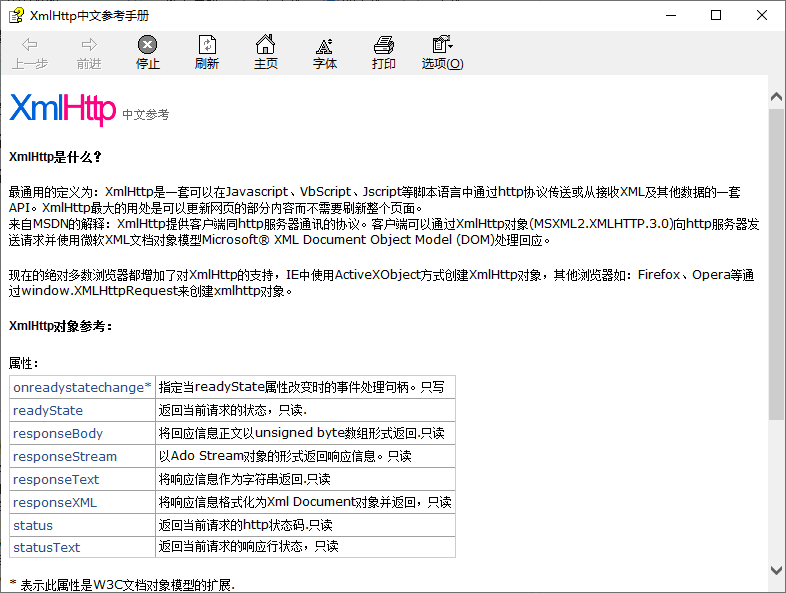The image size is (786, 593).
Task: Click the XmlHttp logo heading
Action: pos(63,109)
